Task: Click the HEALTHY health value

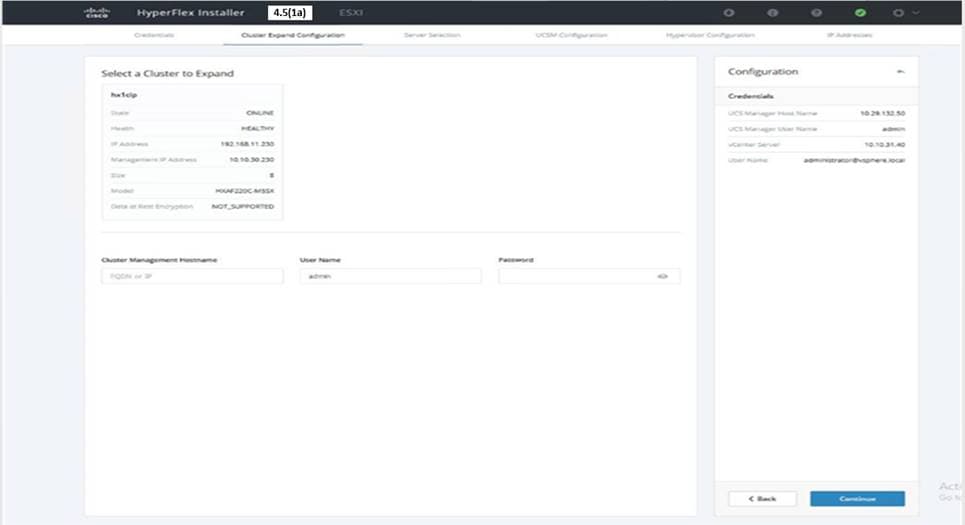Action: click(257, 129)
